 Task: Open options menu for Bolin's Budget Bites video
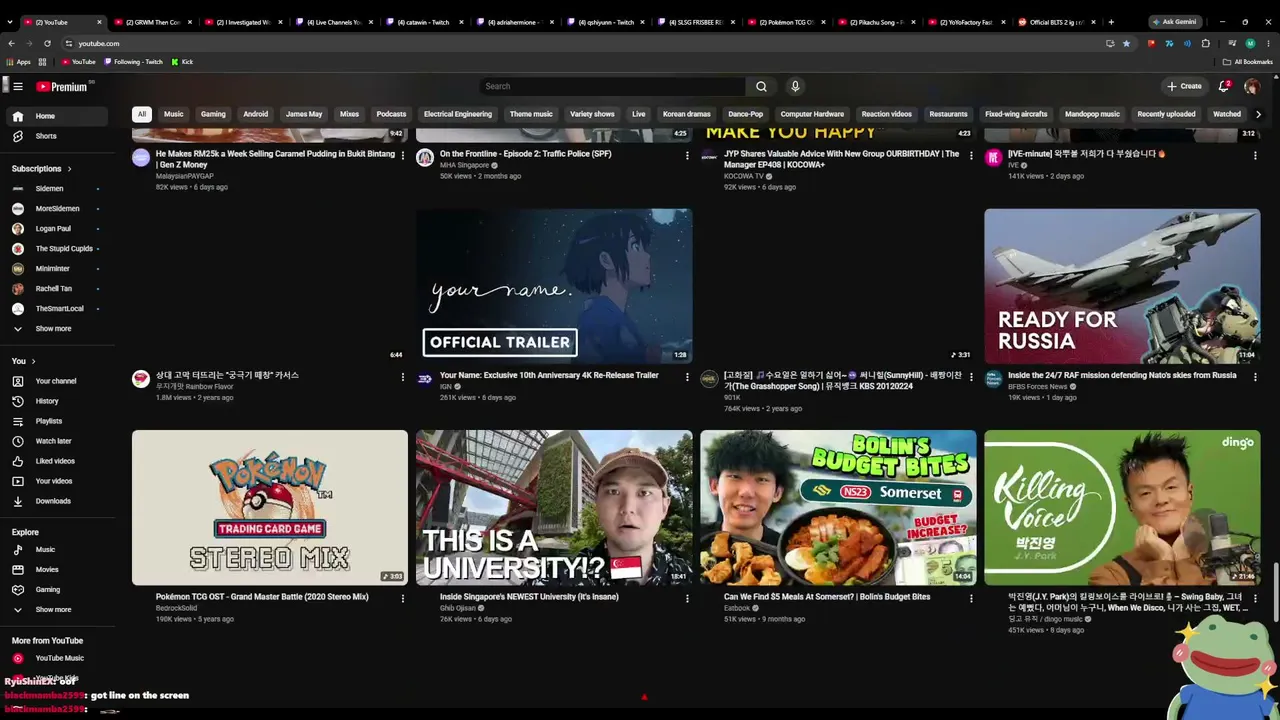click(x=971, y=598)
